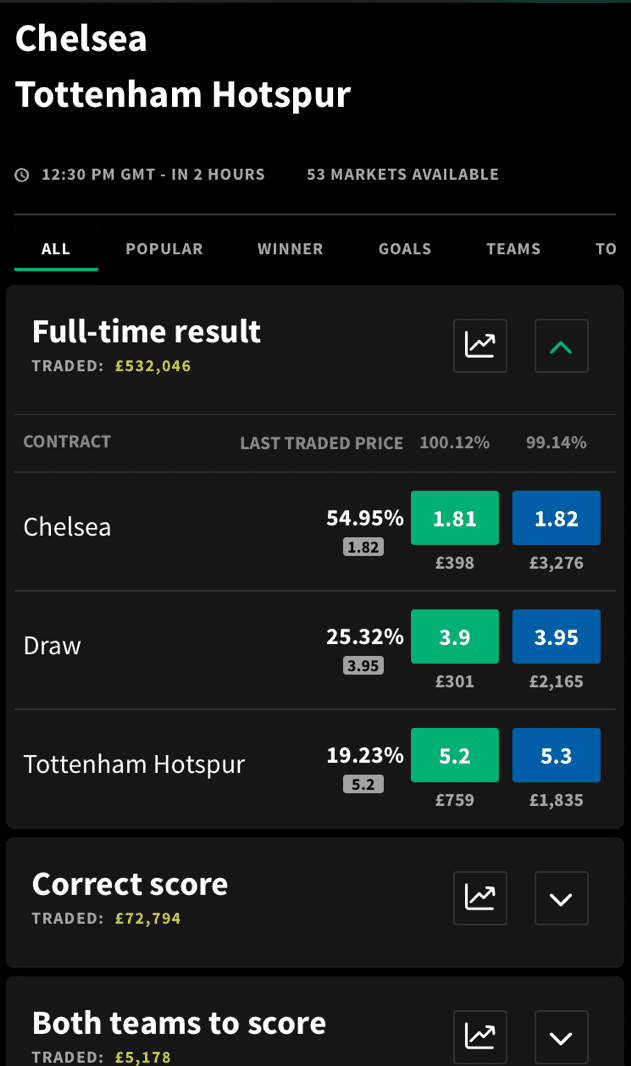
Task: Collapse the Full-time result market
Action: pyautogui.click(x=561, y=346)
